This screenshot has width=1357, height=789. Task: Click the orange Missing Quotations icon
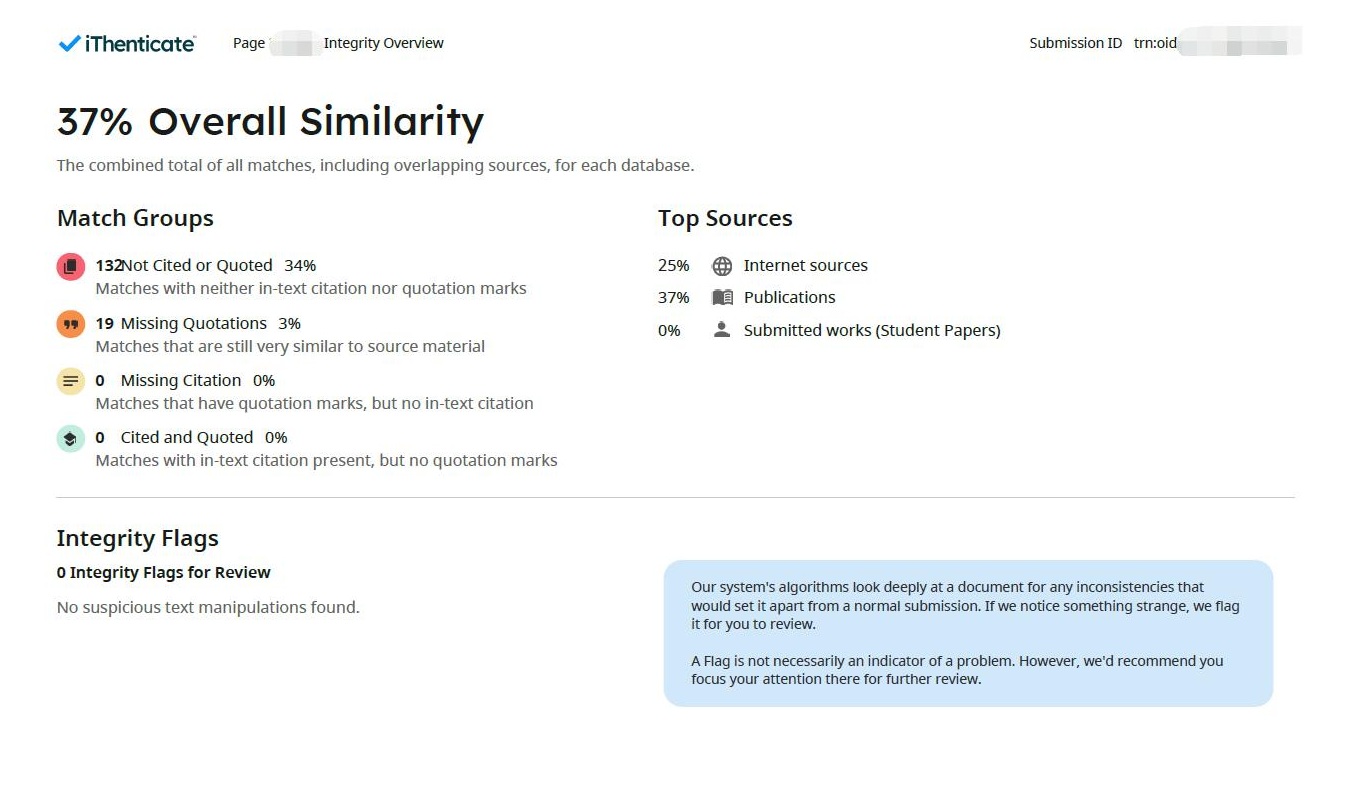tap(70, 324)
